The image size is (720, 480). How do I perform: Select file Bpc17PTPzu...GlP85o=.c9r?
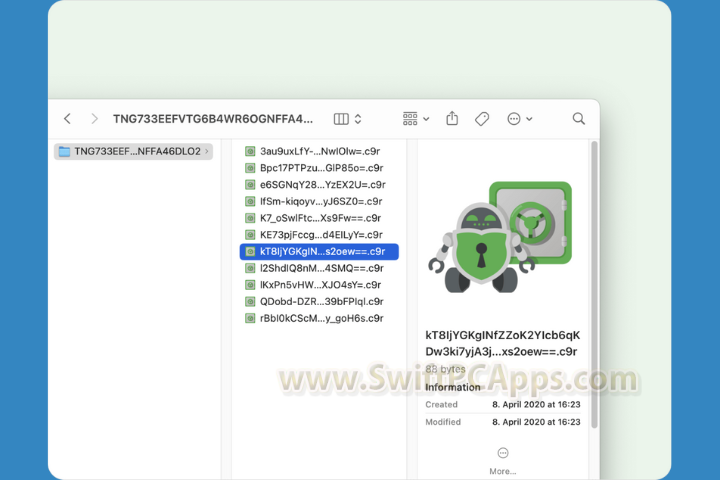point(319,168)
